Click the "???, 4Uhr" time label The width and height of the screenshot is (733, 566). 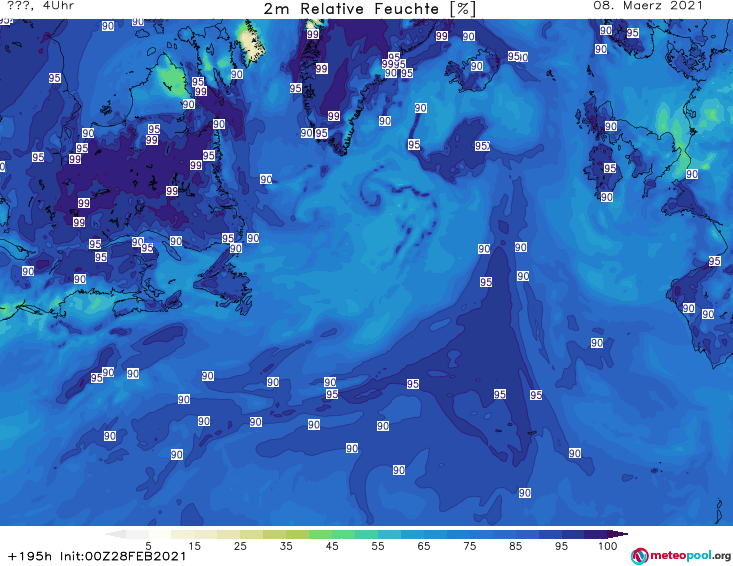[41, 6]
